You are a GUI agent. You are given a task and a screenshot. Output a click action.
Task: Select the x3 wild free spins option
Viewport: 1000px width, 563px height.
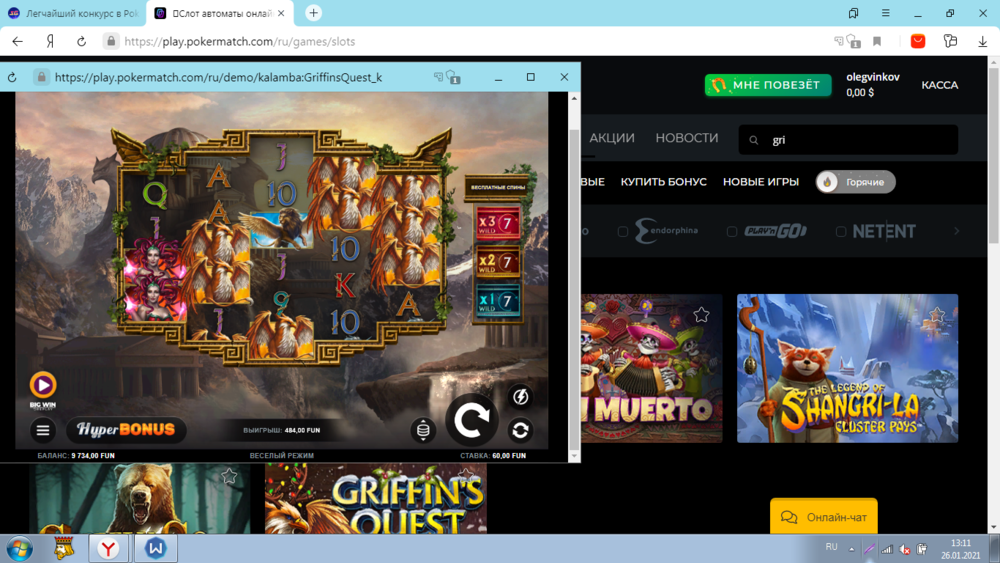[x=498, y=223]
